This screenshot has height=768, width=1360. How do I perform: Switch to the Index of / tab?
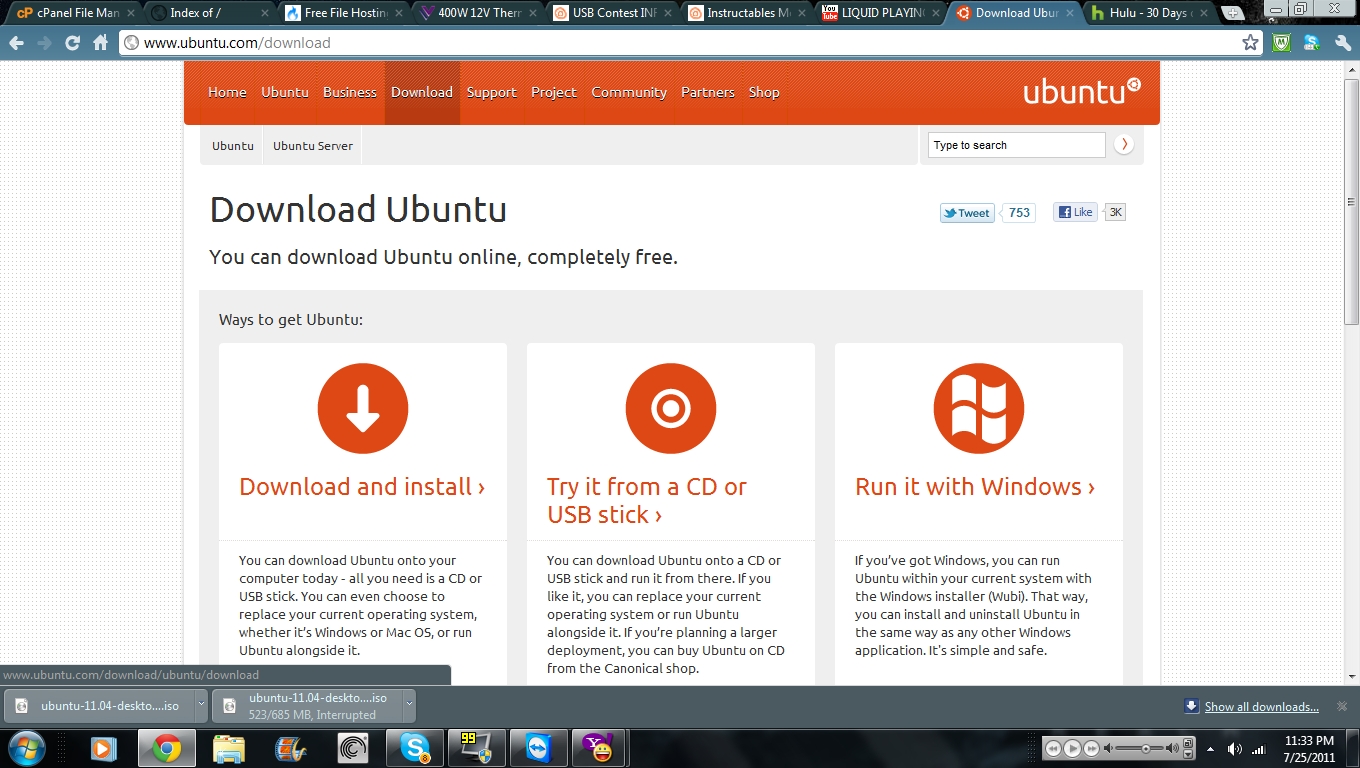click(x=208, y=13)
